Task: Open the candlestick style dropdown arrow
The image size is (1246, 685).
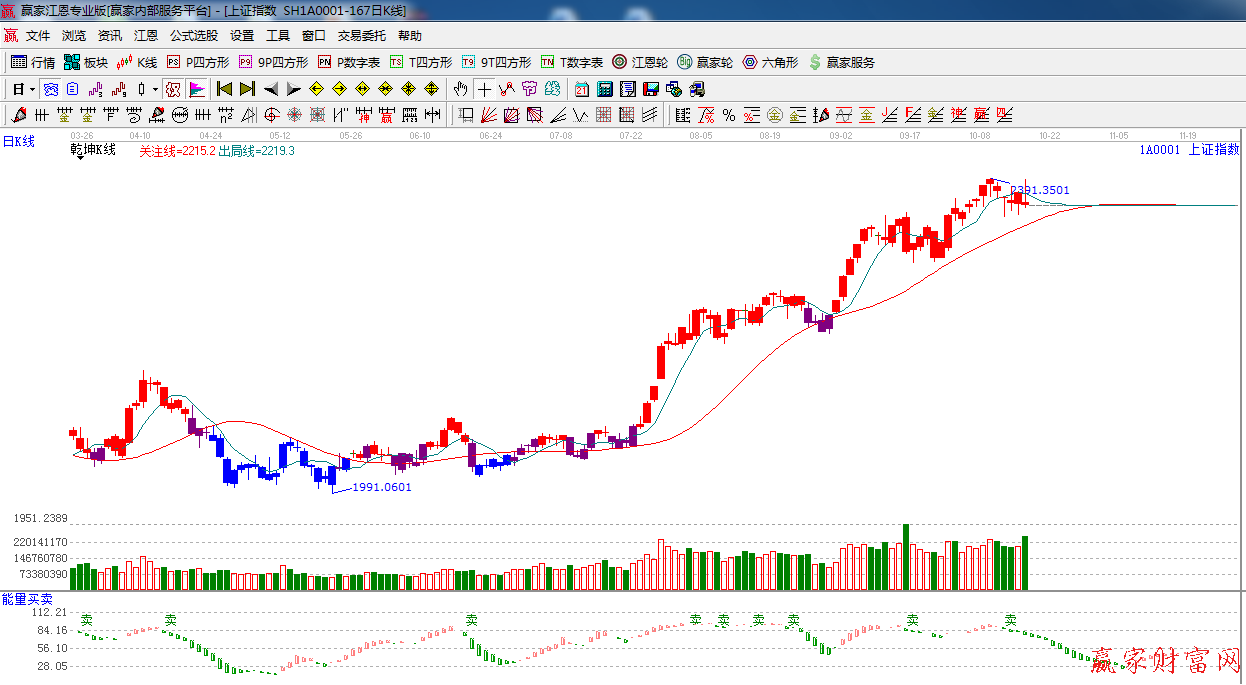Action: (x=155, y=89)
